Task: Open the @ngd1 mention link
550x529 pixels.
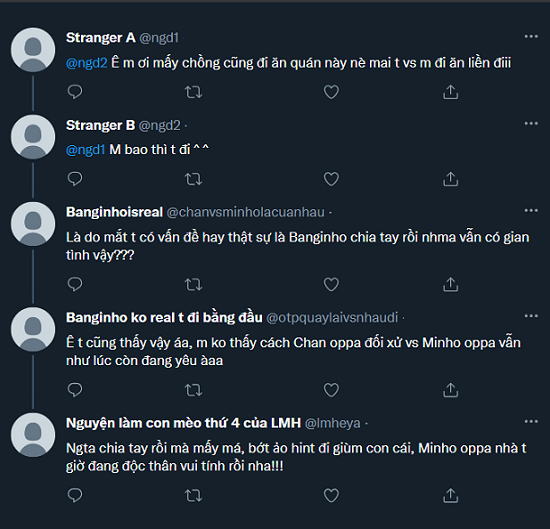Action: 86,150
